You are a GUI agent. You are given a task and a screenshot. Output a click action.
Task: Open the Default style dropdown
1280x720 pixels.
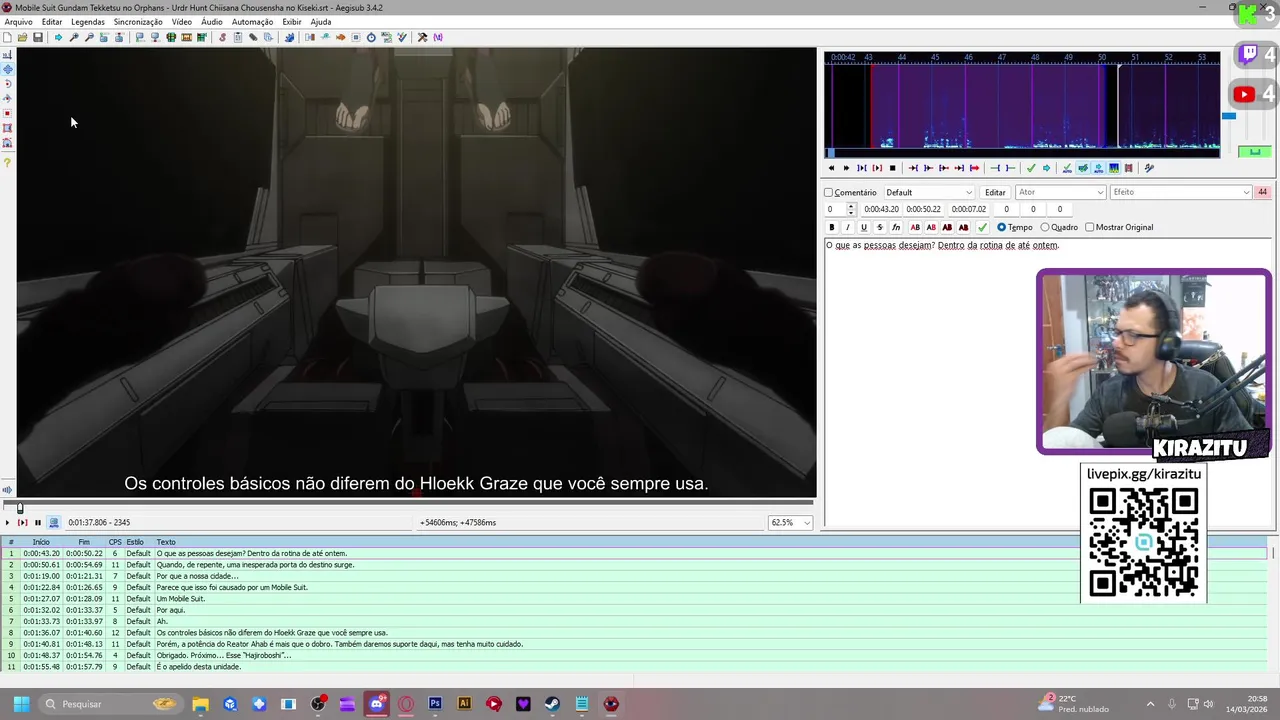tap(928, 192)
